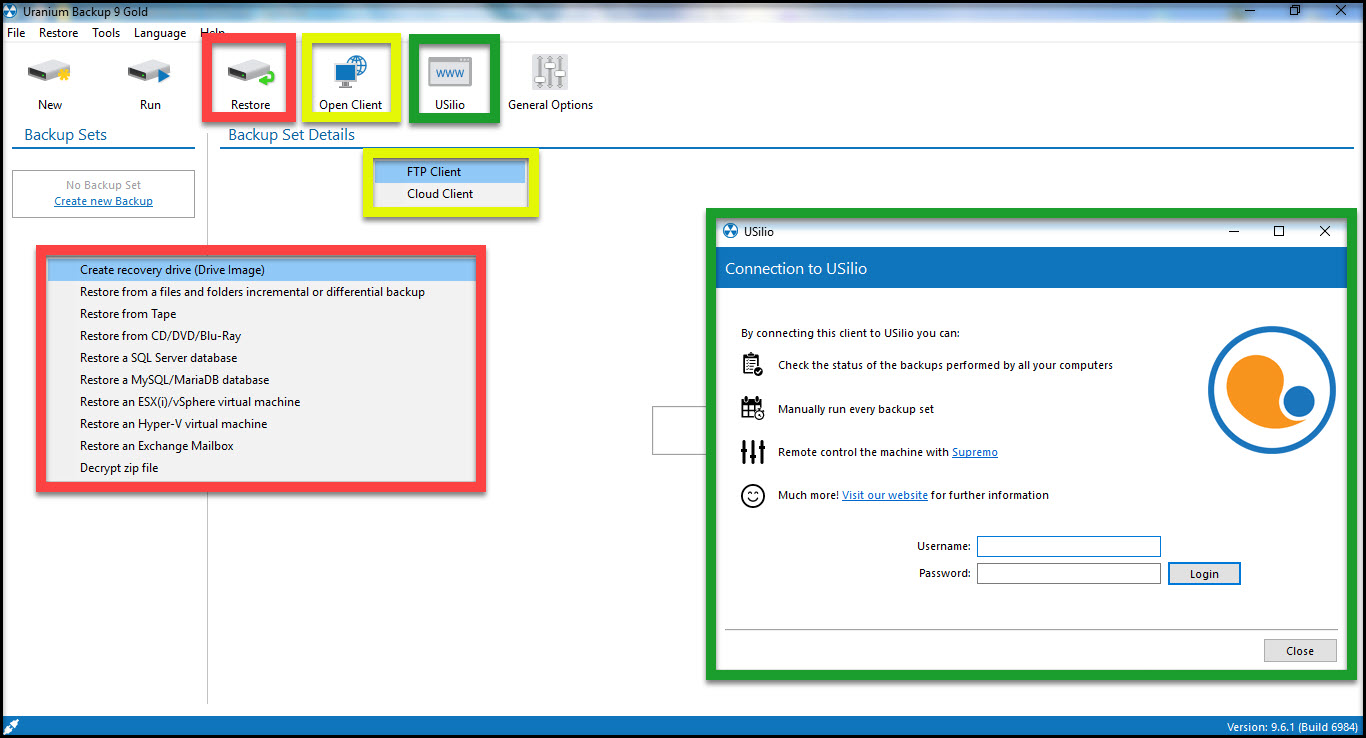Click the calendar icon beside manual run
Image resolution: width=1366 pixels, height=738 pixels.
[752, 408]
